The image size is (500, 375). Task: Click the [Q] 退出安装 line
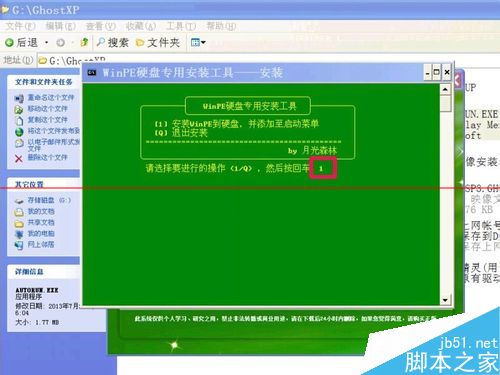[180, 133]
